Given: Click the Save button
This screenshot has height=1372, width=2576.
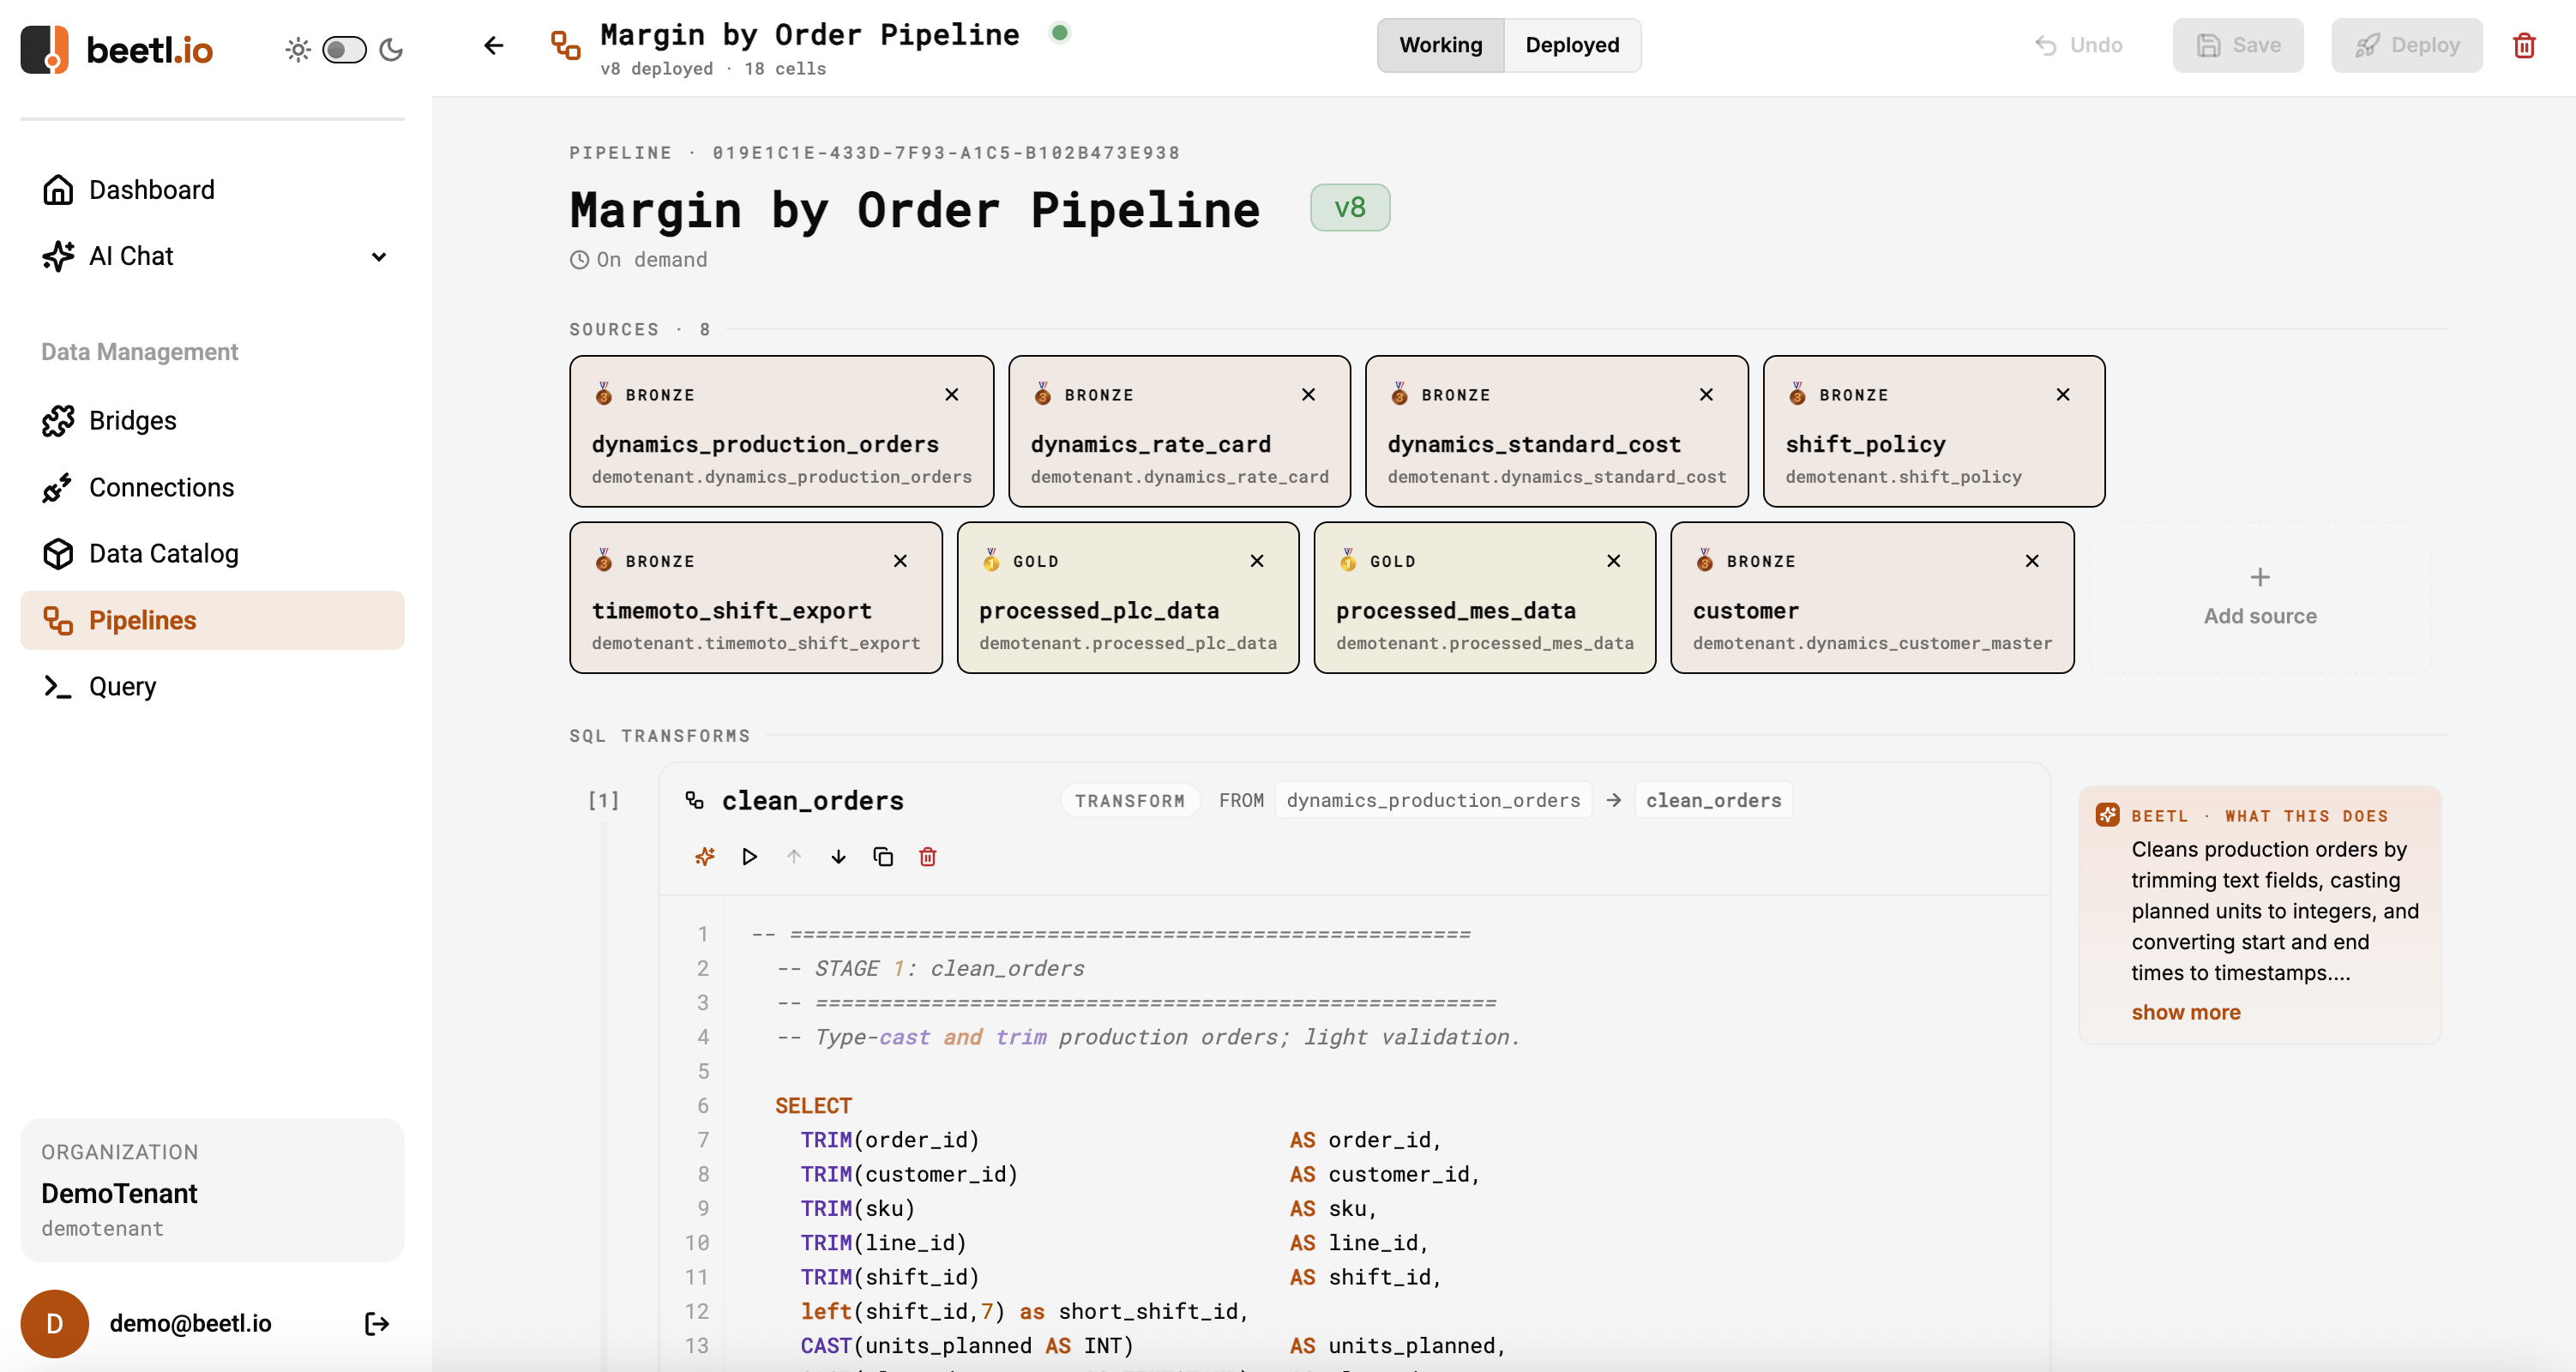Looking at the screenshot, I should [x=2238, y=45].
